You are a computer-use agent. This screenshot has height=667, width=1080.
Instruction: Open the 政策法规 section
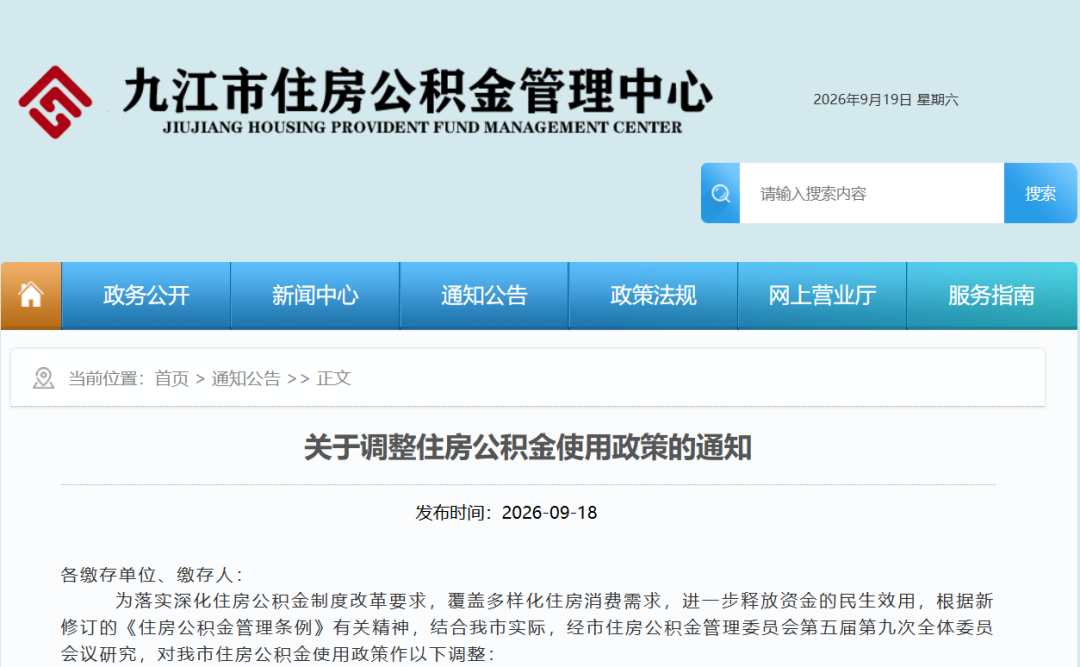click(x=653, y=296)
